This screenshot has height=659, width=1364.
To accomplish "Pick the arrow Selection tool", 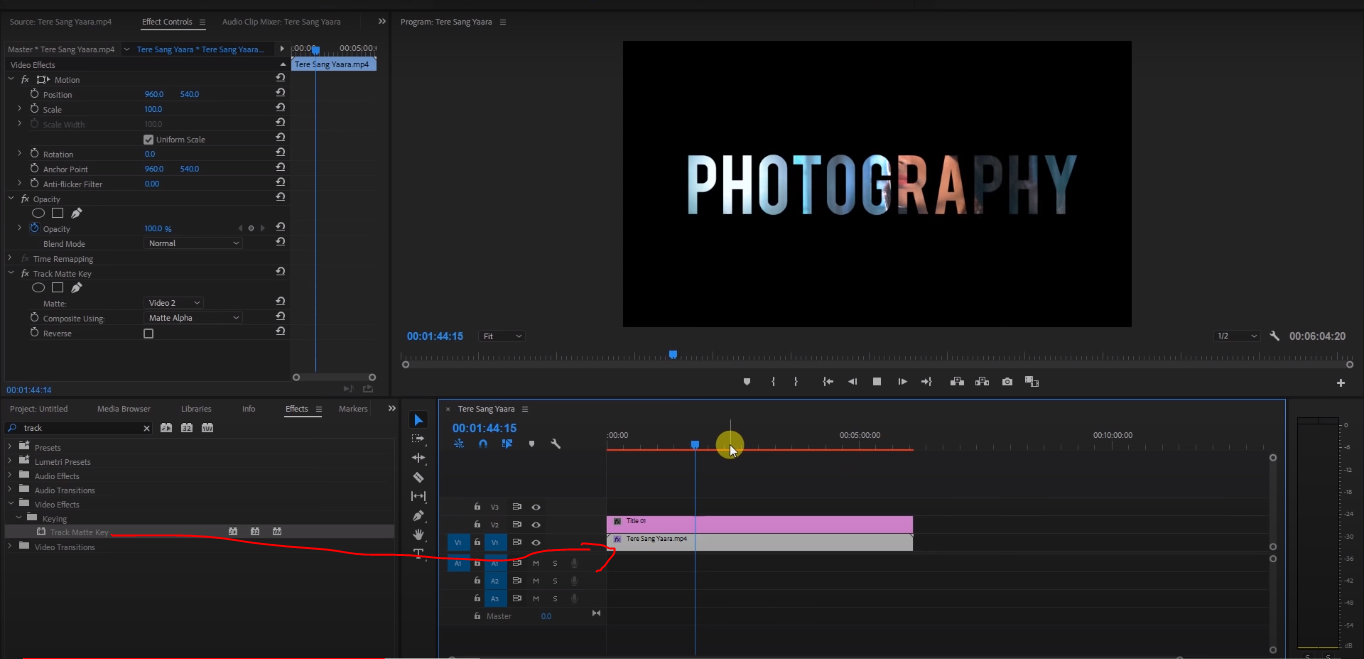I will pyautogui.click(x=418, y=420).
